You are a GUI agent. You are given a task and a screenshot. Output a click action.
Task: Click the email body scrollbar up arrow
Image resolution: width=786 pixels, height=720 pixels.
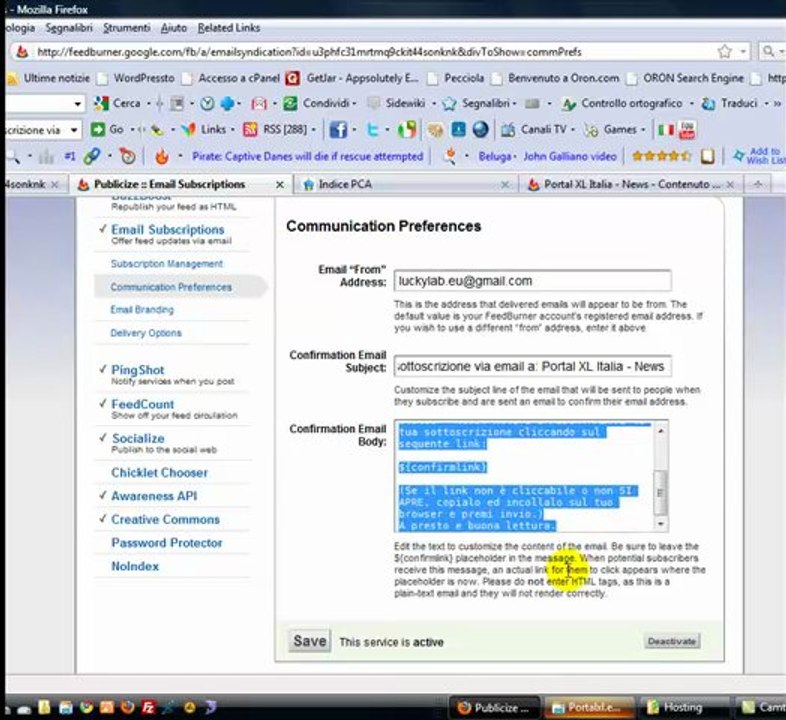click(x=661, y=431)
